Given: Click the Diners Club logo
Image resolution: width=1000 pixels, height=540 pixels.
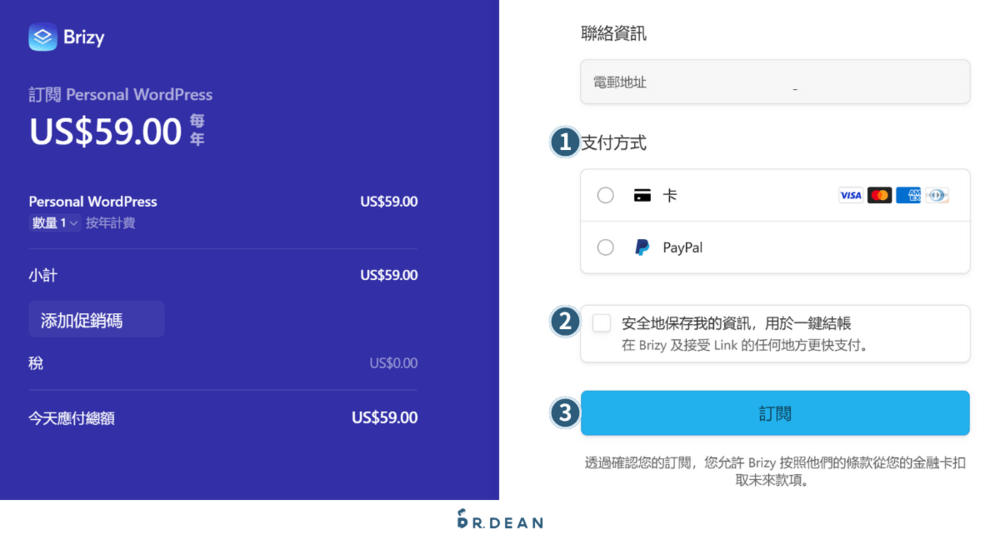Looking at the screenshot, I should tap(937, 195).
